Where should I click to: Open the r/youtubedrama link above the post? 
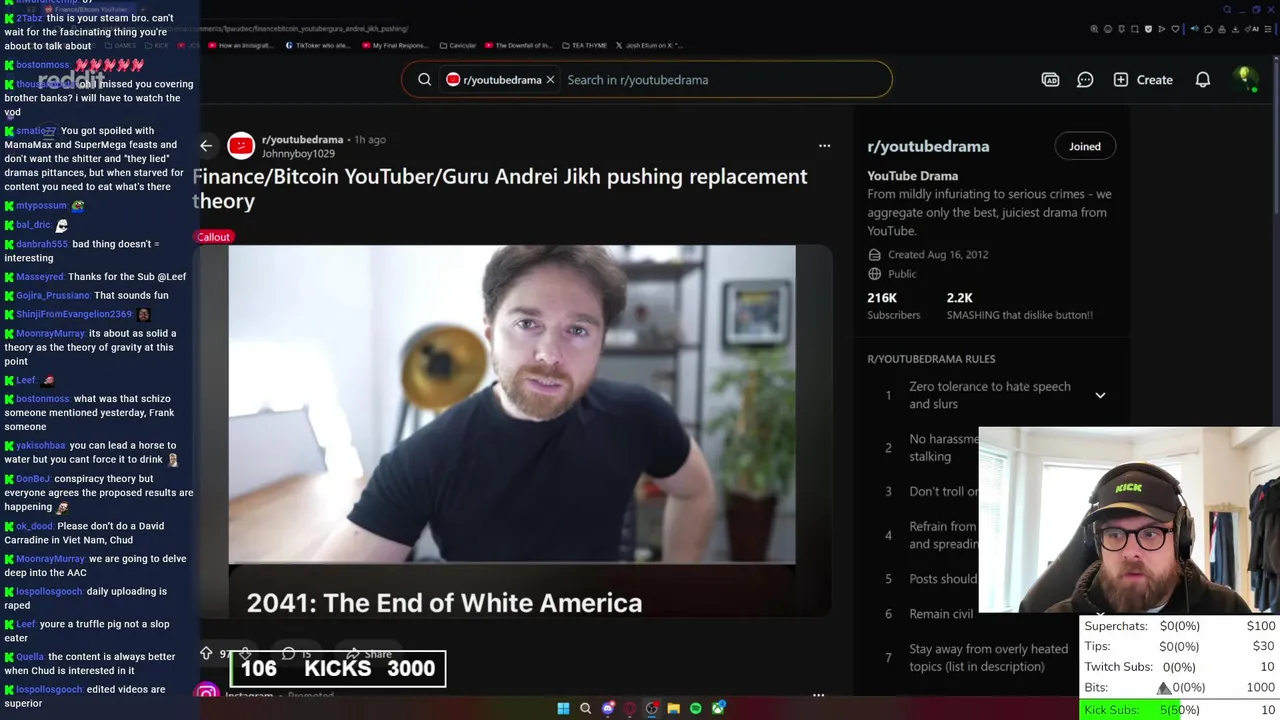tap(302, 140)
